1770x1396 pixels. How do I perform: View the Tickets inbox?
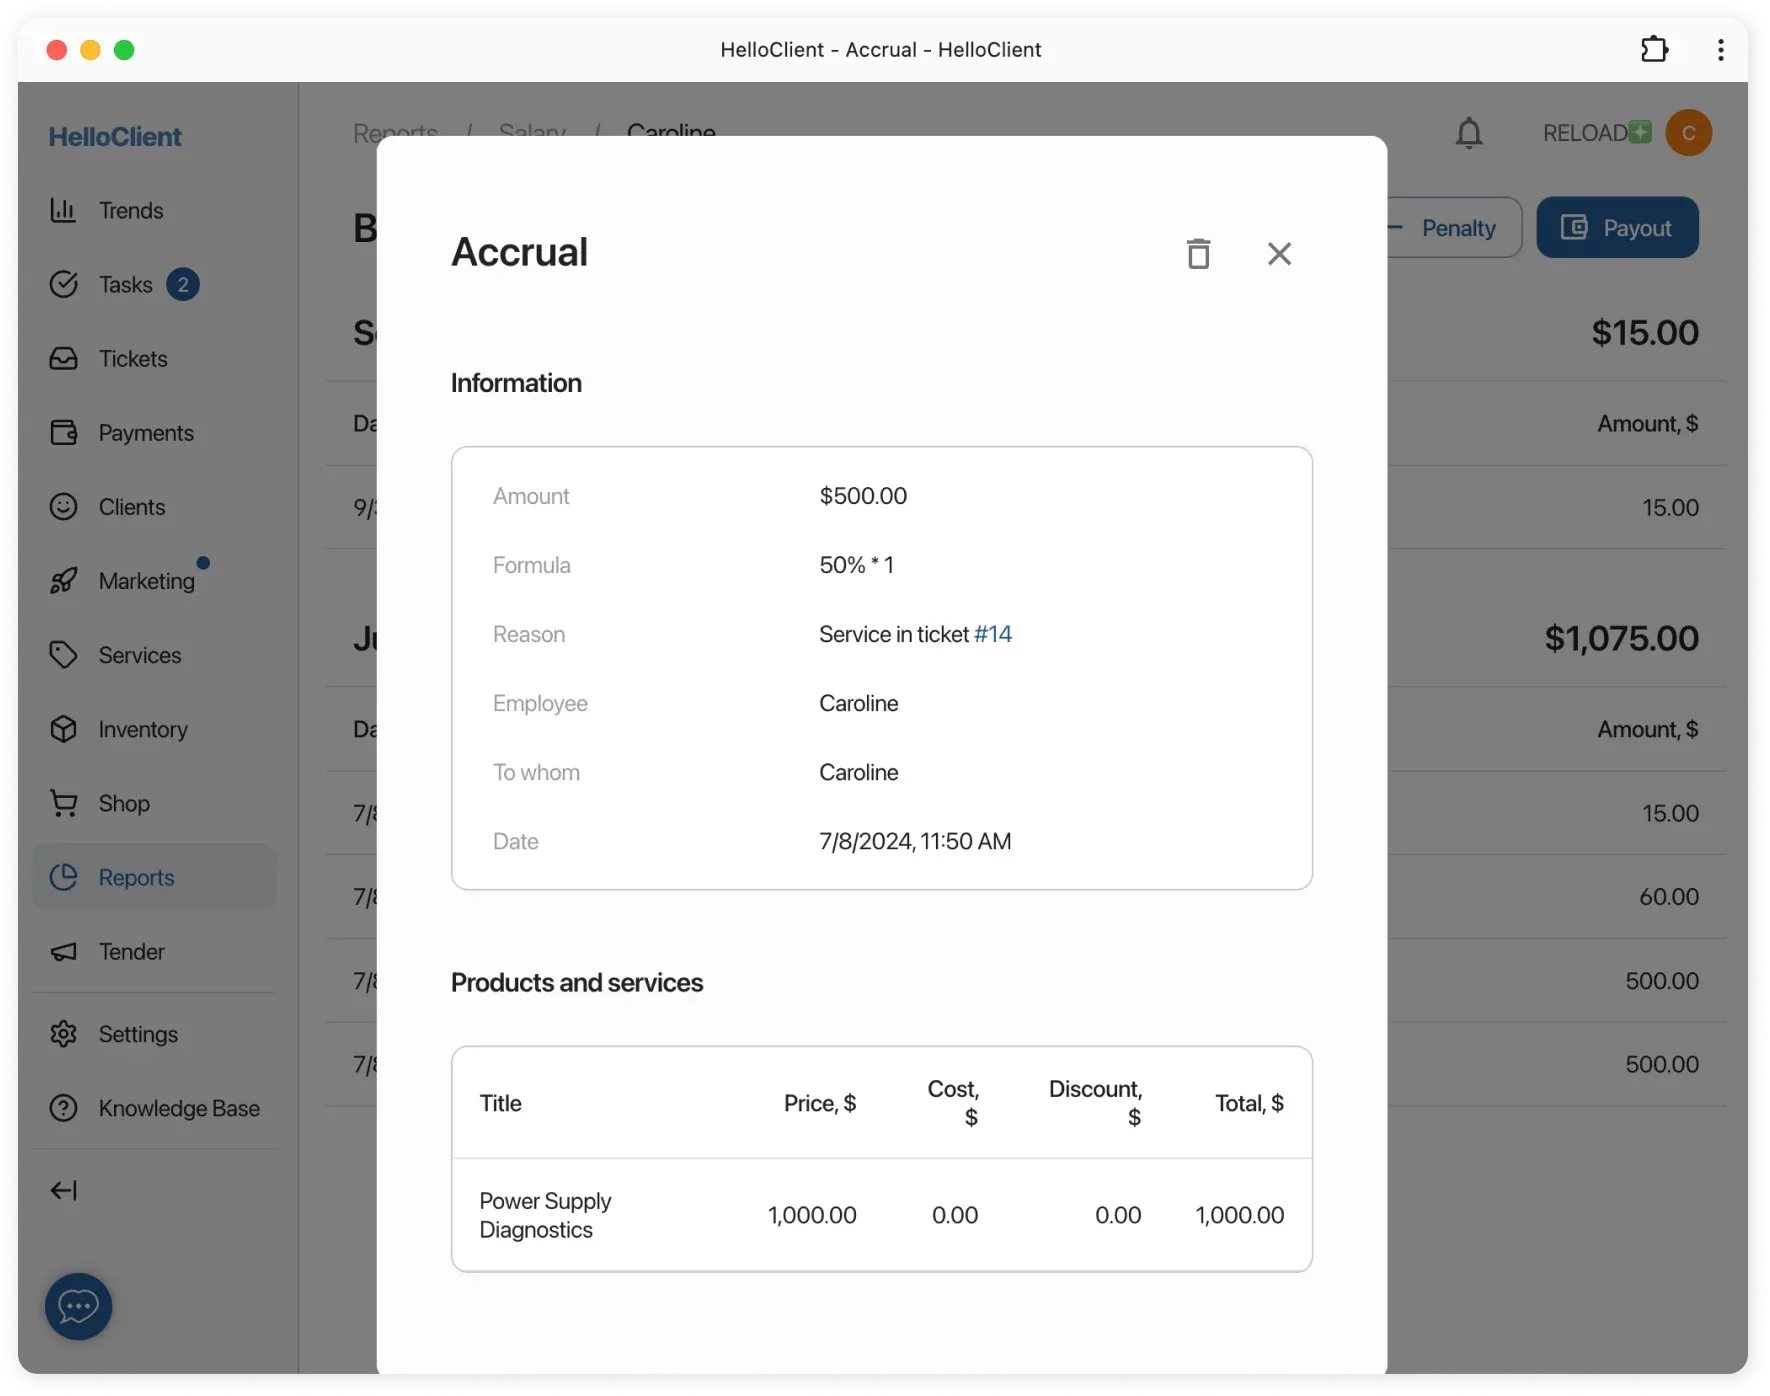(x=131, y=359)
